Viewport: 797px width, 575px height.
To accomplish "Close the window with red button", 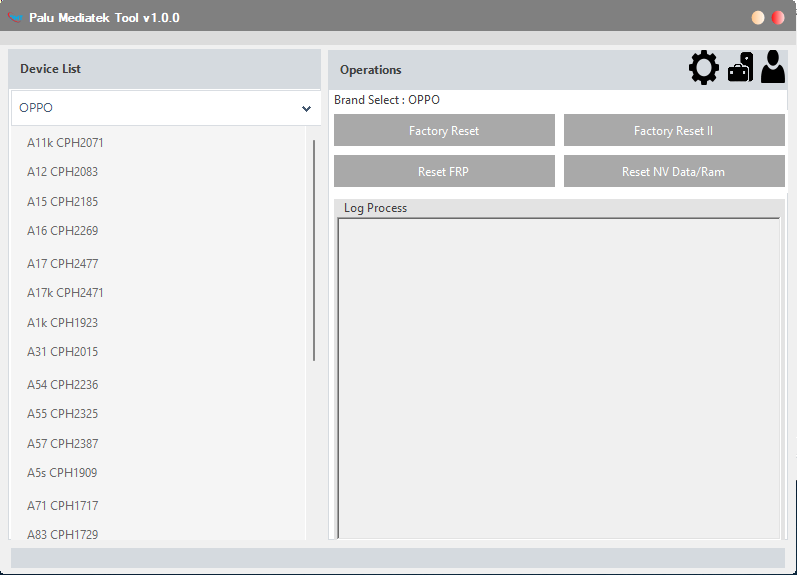I will coord(777,18).
